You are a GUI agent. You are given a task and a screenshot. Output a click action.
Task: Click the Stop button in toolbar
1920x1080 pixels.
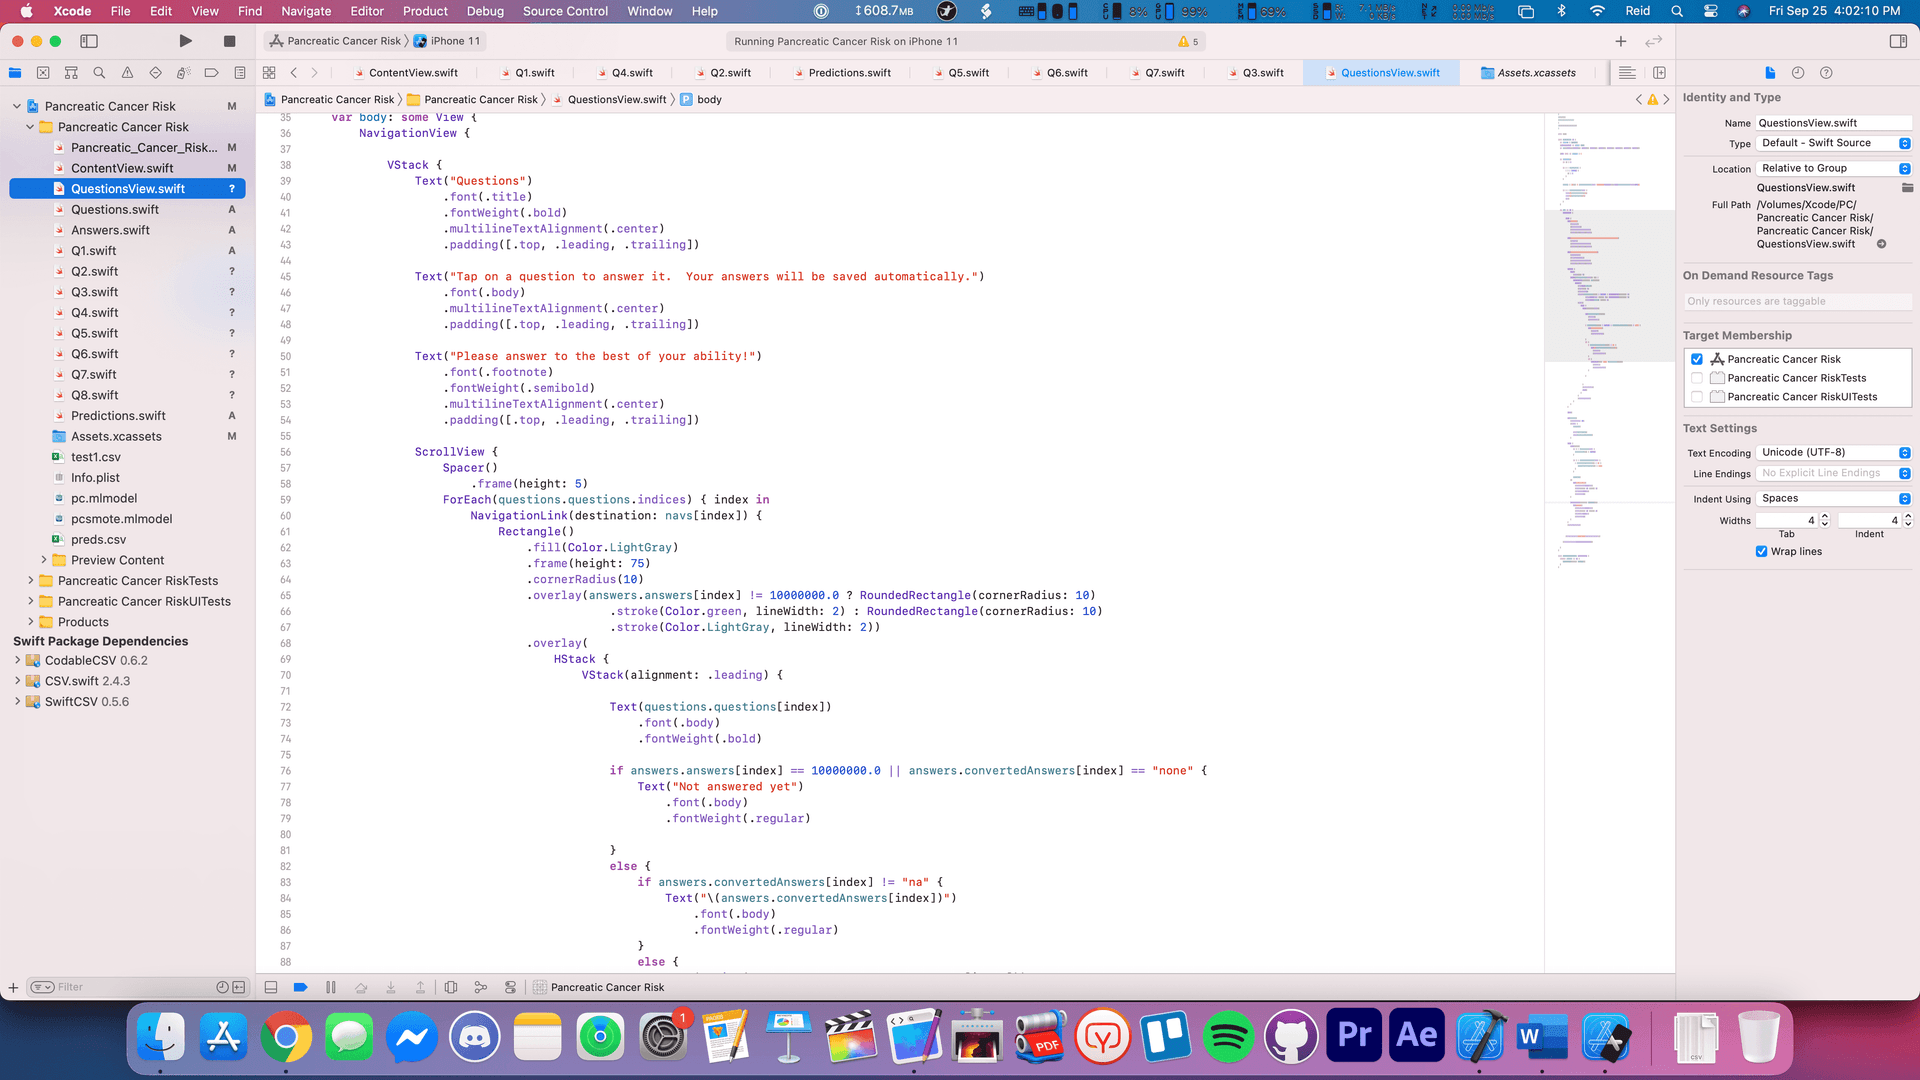point(229,41)
